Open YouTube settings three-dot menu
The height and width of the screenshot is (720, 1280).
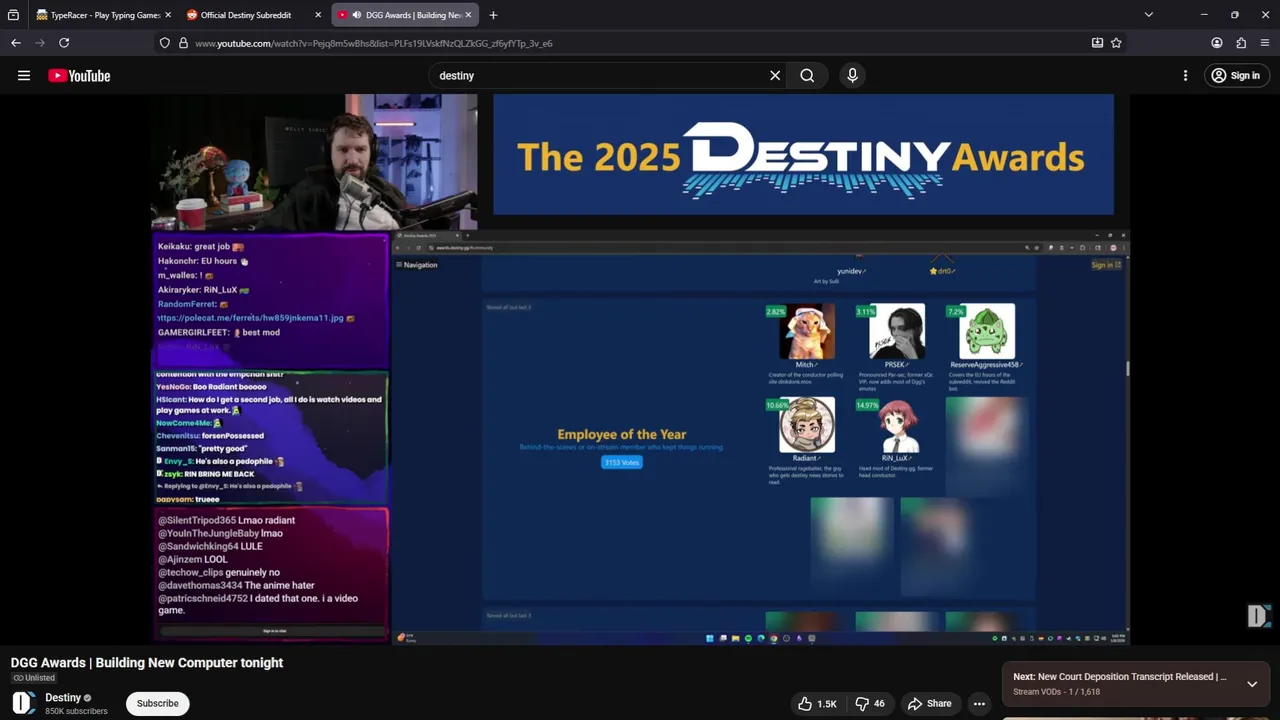(x=1185, y=75)
